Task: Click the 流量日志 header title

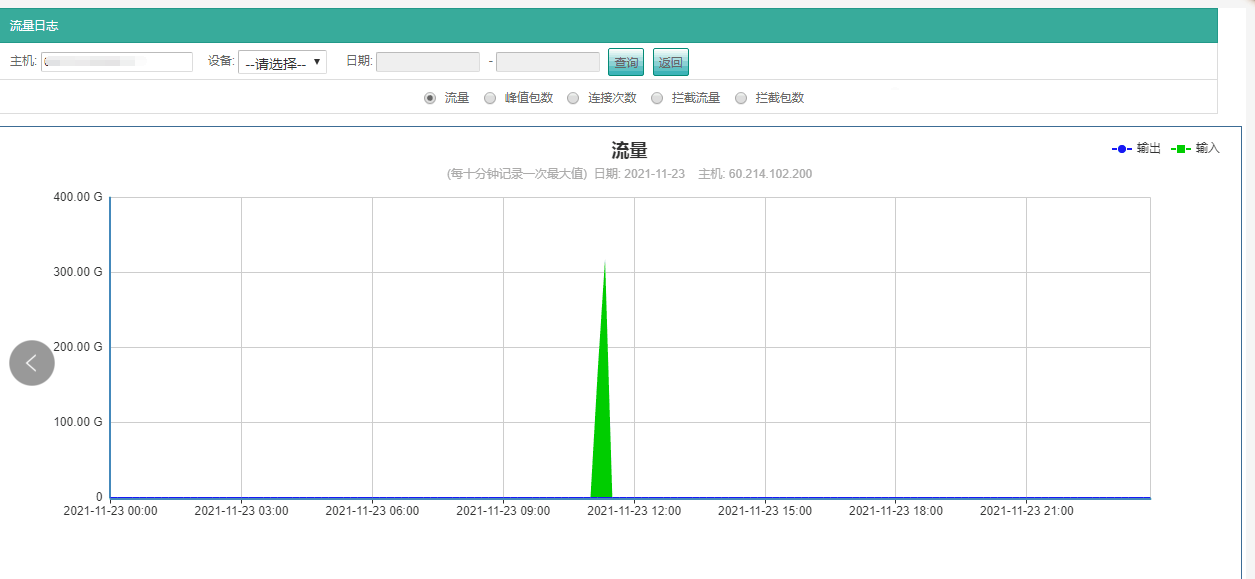Action: 34,26
